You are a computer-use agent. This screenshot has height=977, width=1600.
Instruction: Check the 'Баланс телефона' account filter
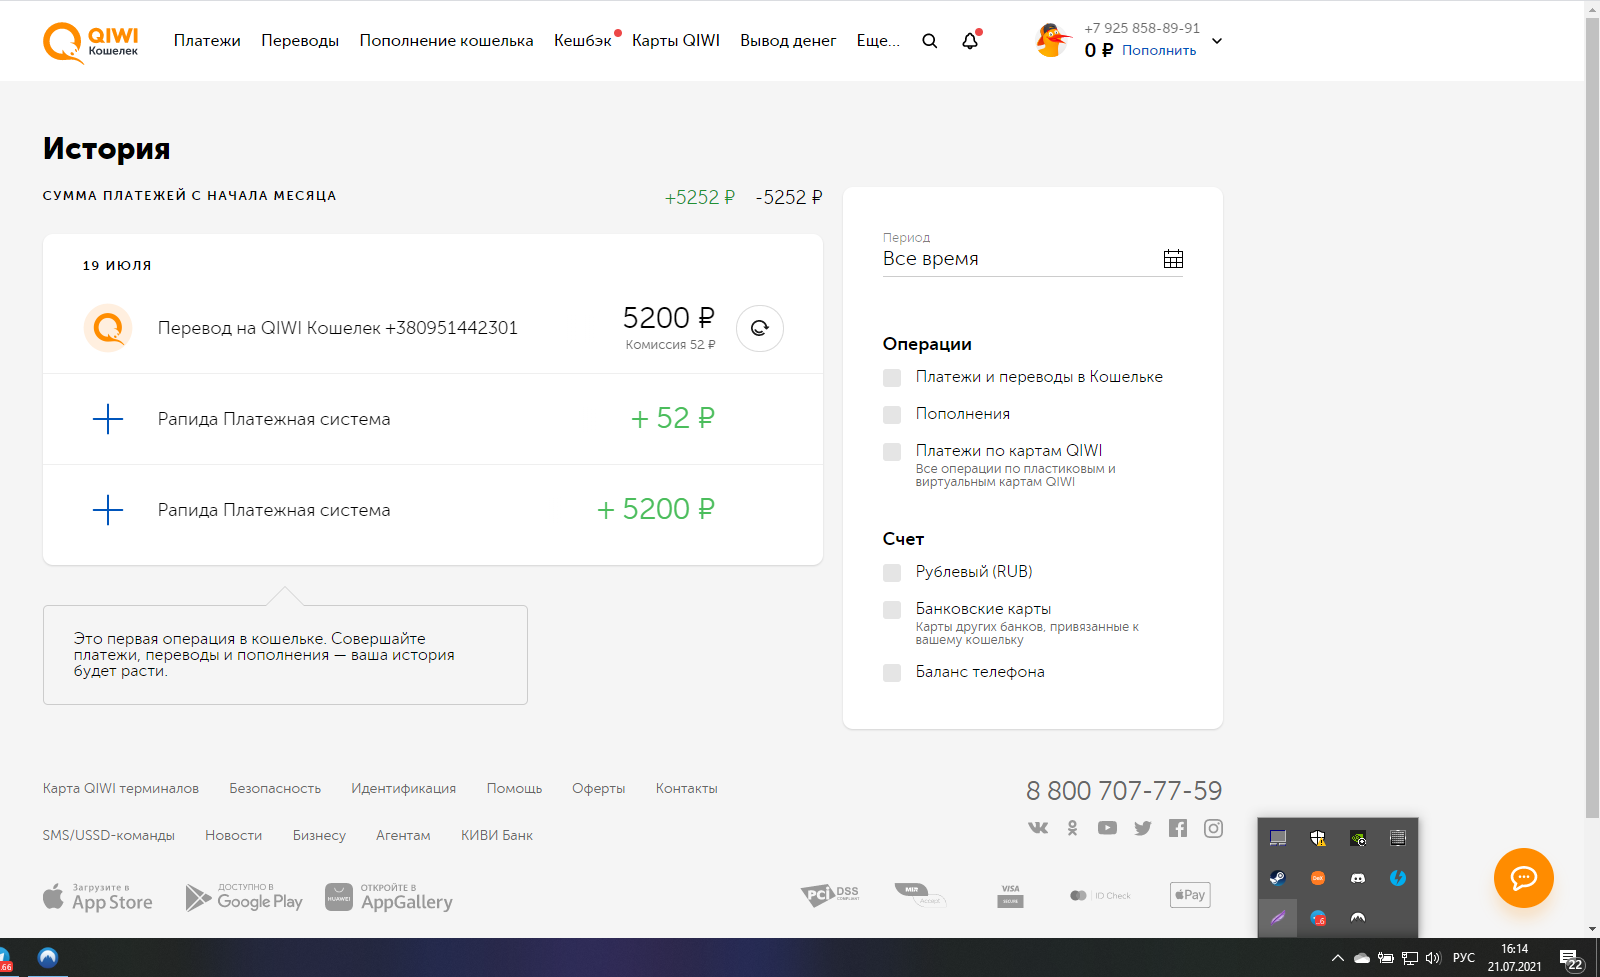click(892, 673)
